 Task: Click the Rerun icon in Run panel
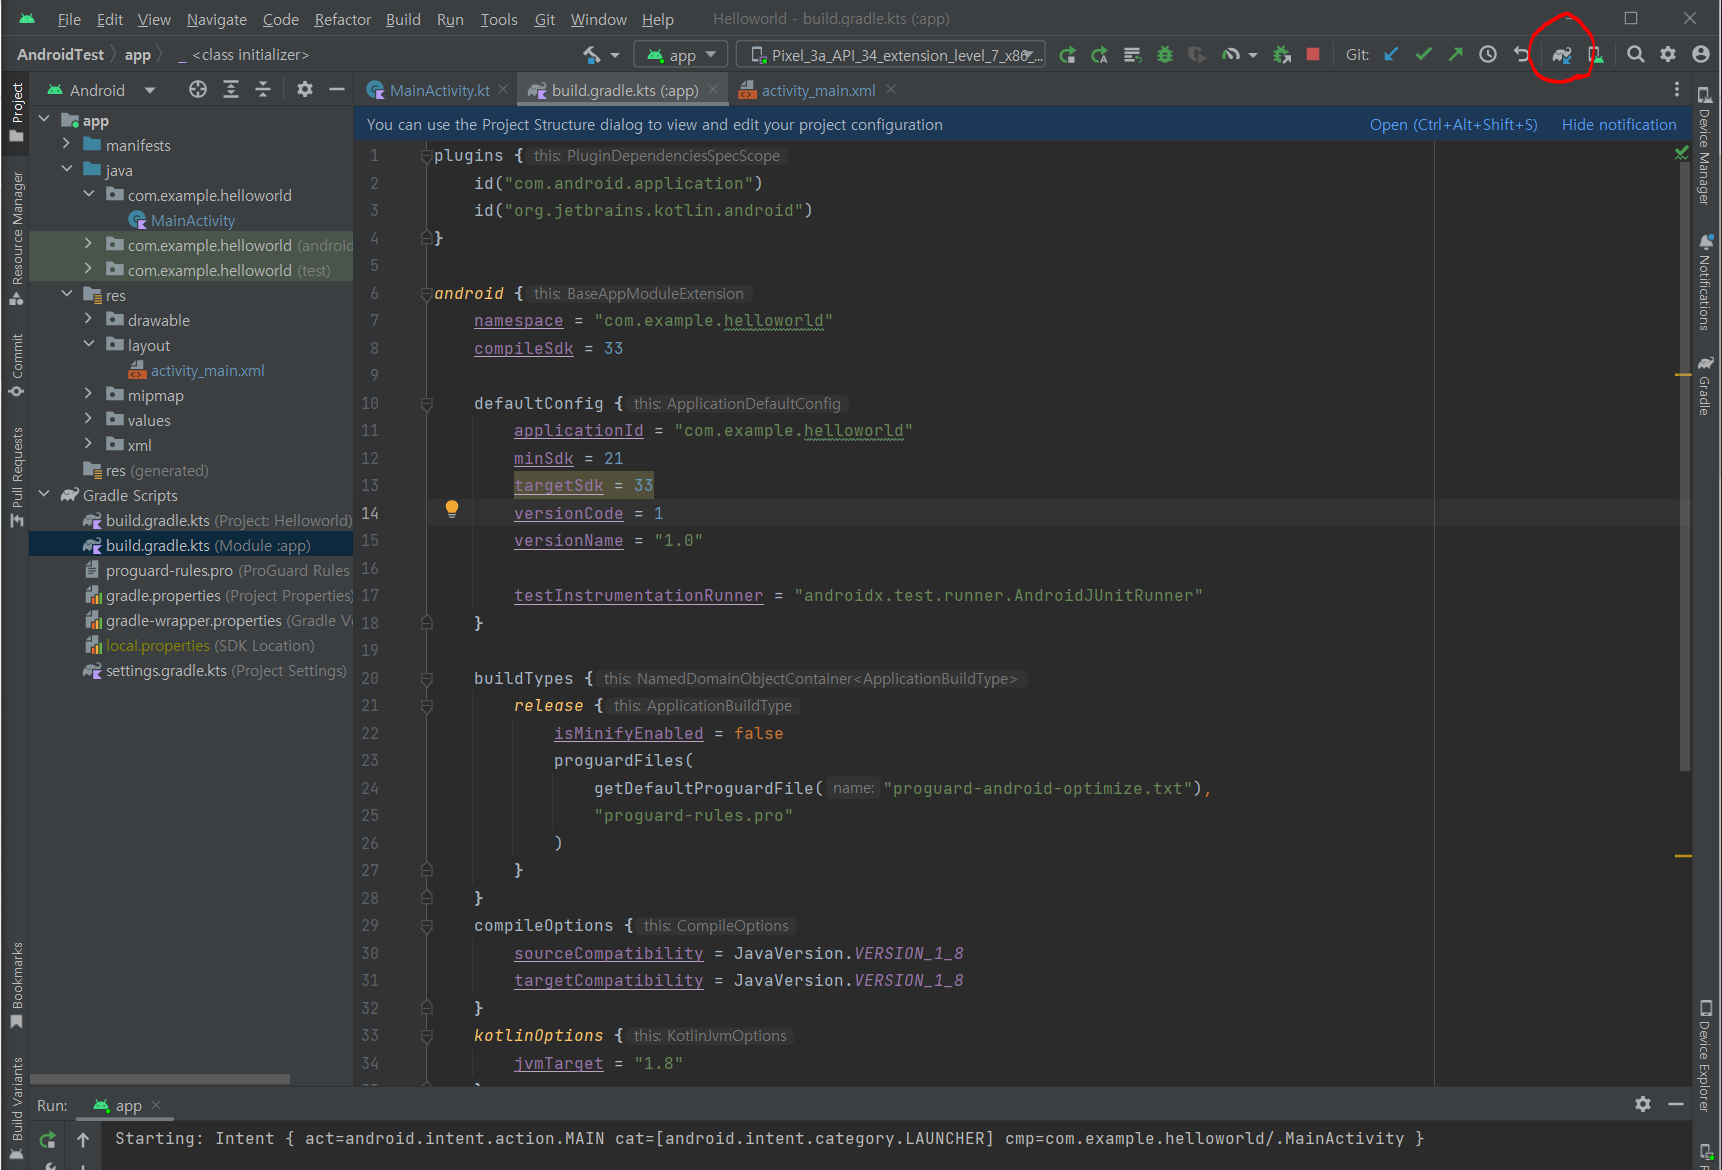tap(47, 1139)
